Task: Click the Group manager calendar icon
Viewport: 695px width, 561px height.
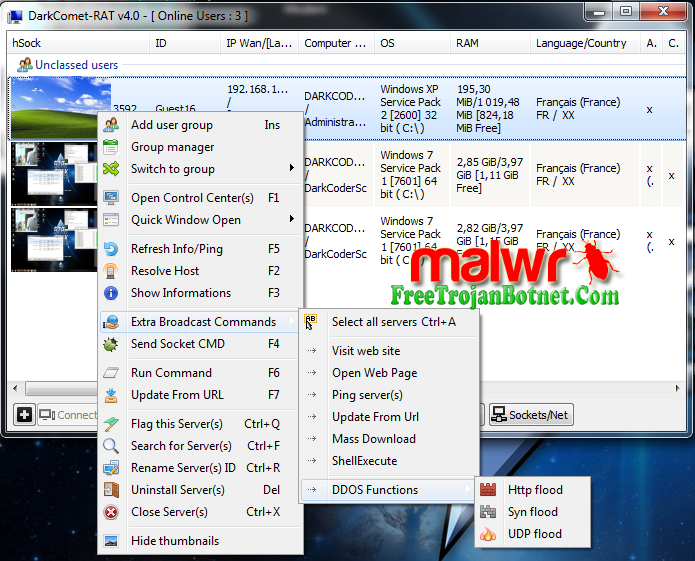Action: click(x=111, y=147)
